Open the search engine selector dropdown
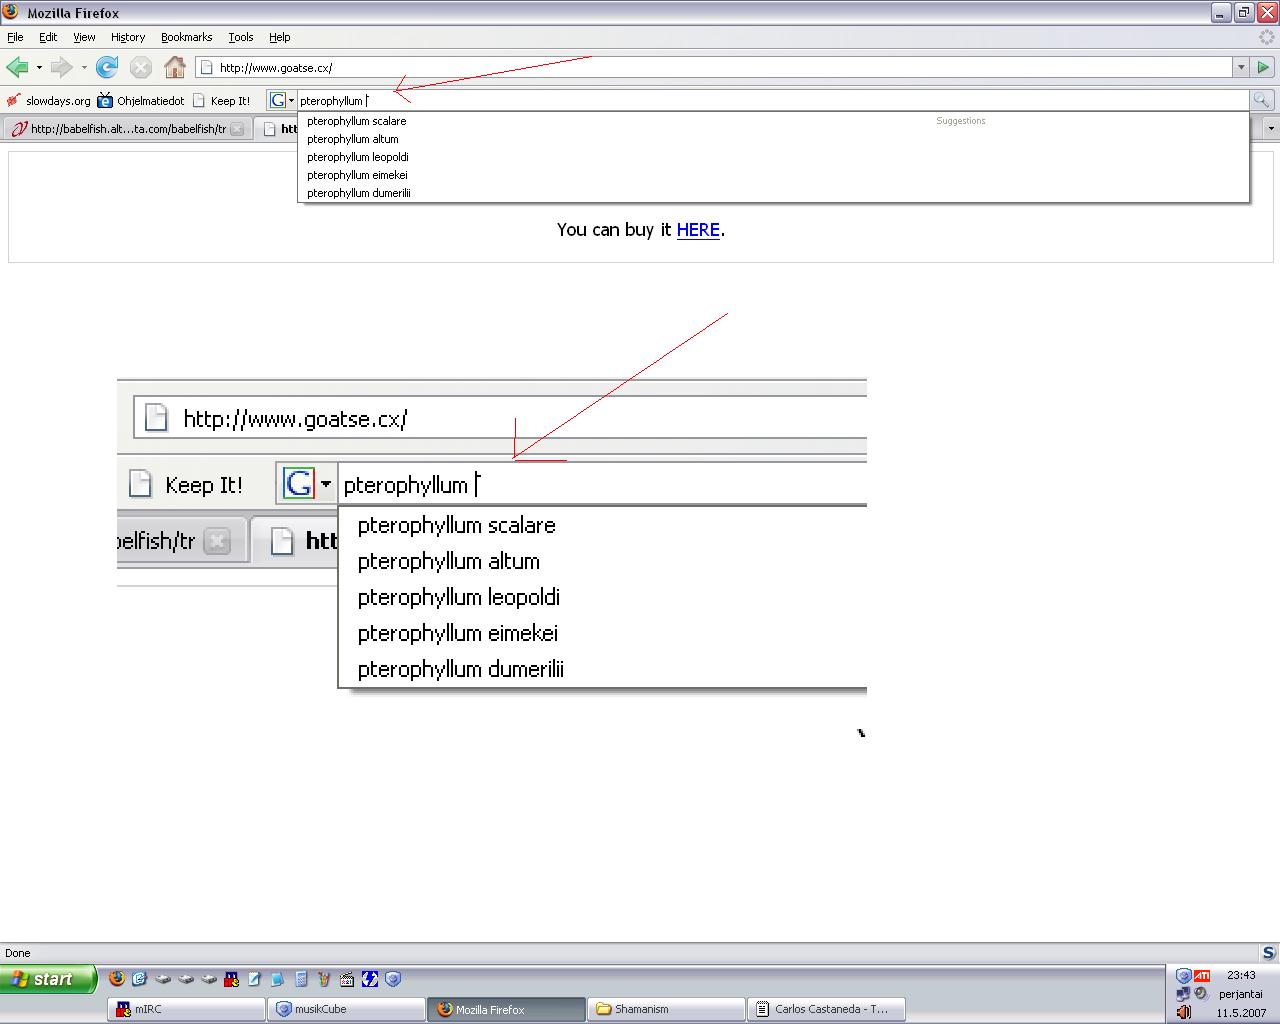Image resolution: width=1280 pixels, height=1024 pixels. coord(291,100)
